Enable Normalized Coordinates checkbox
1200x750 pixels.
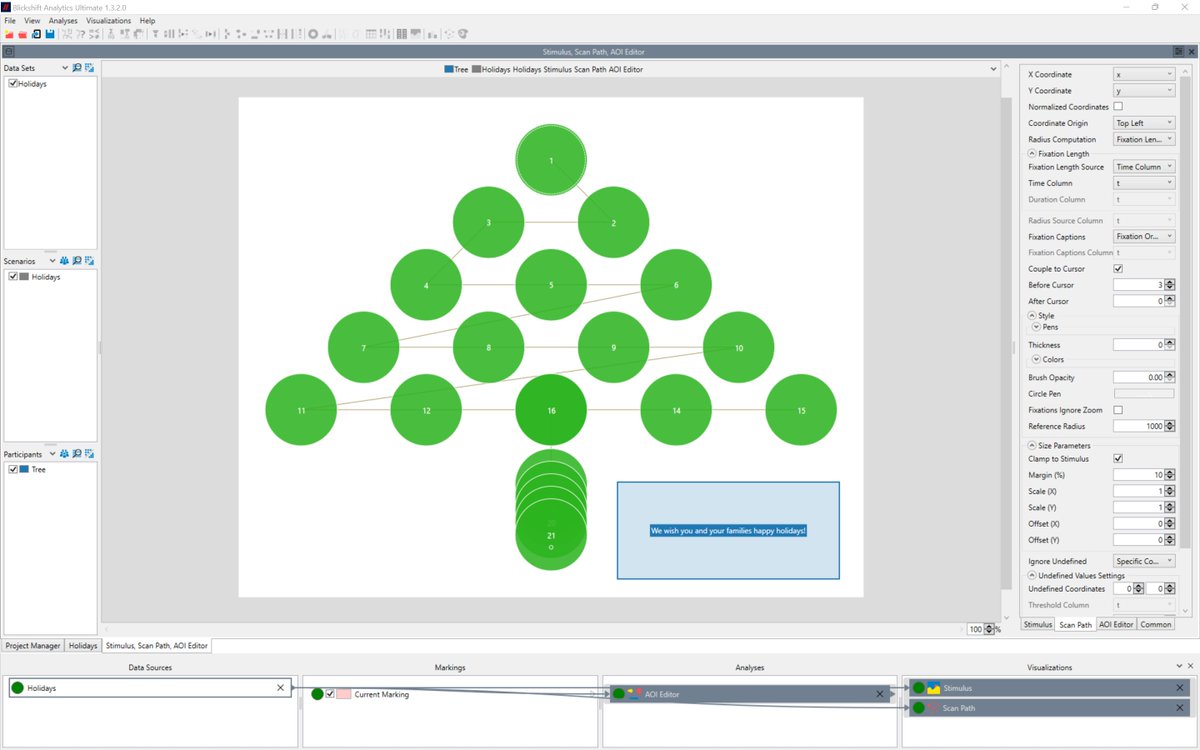[x=1118, y=106]
